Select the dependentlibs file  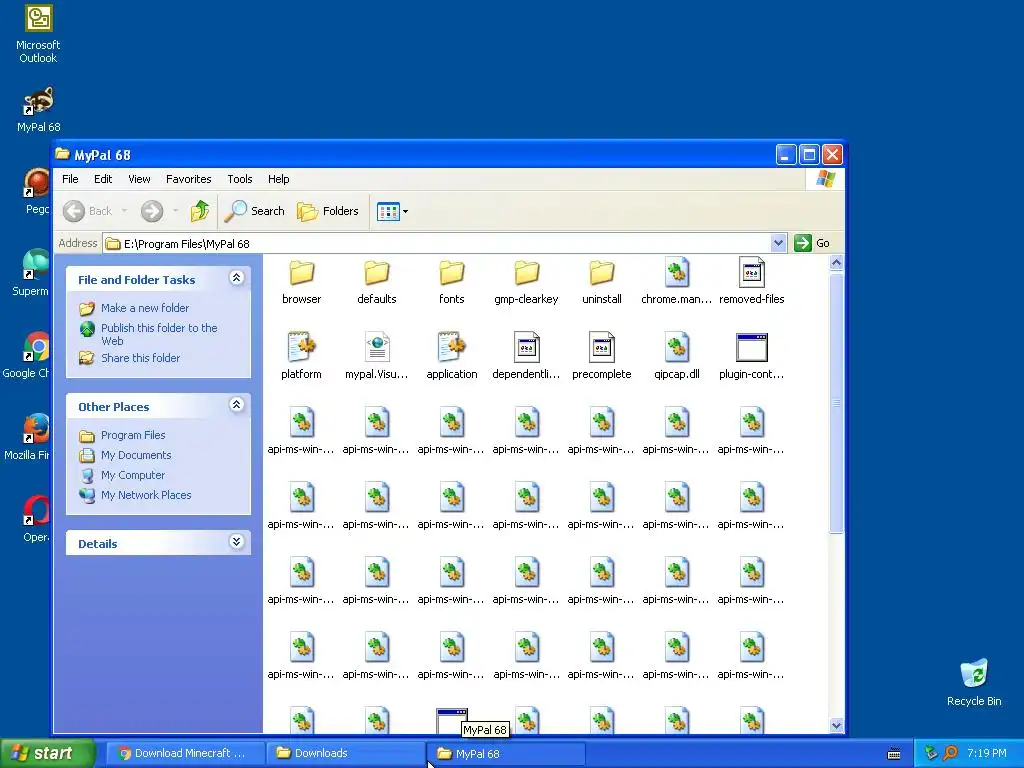(526, 357)
